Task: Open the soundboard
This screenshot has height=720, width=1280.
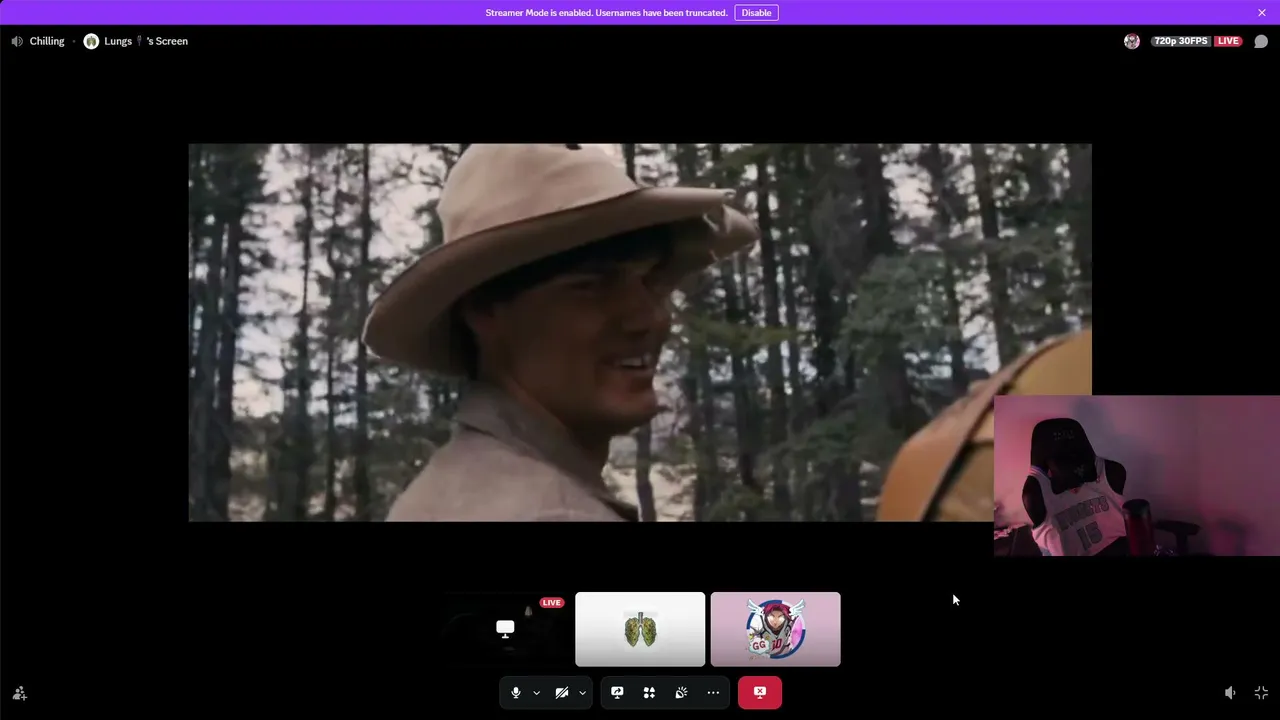Action: 681,692
